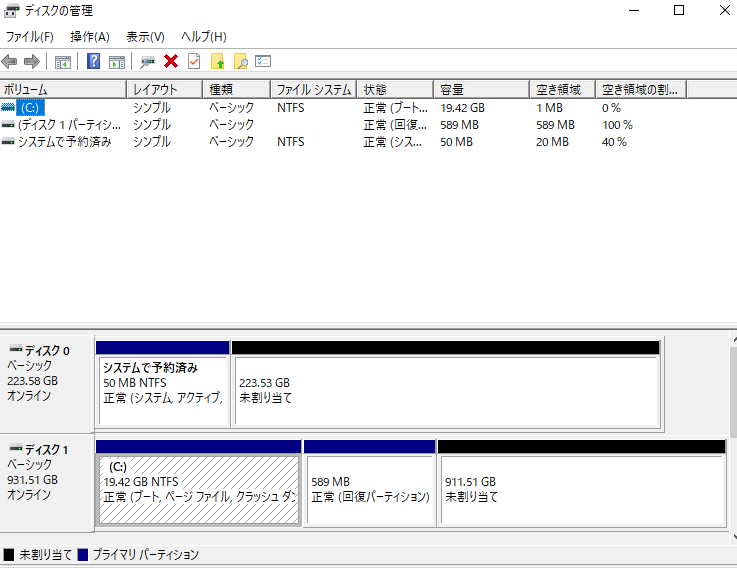Minimize the ディスクの管理 window
Screen dimensions: 737x568
pyautogui.click(x=634, y=10)
